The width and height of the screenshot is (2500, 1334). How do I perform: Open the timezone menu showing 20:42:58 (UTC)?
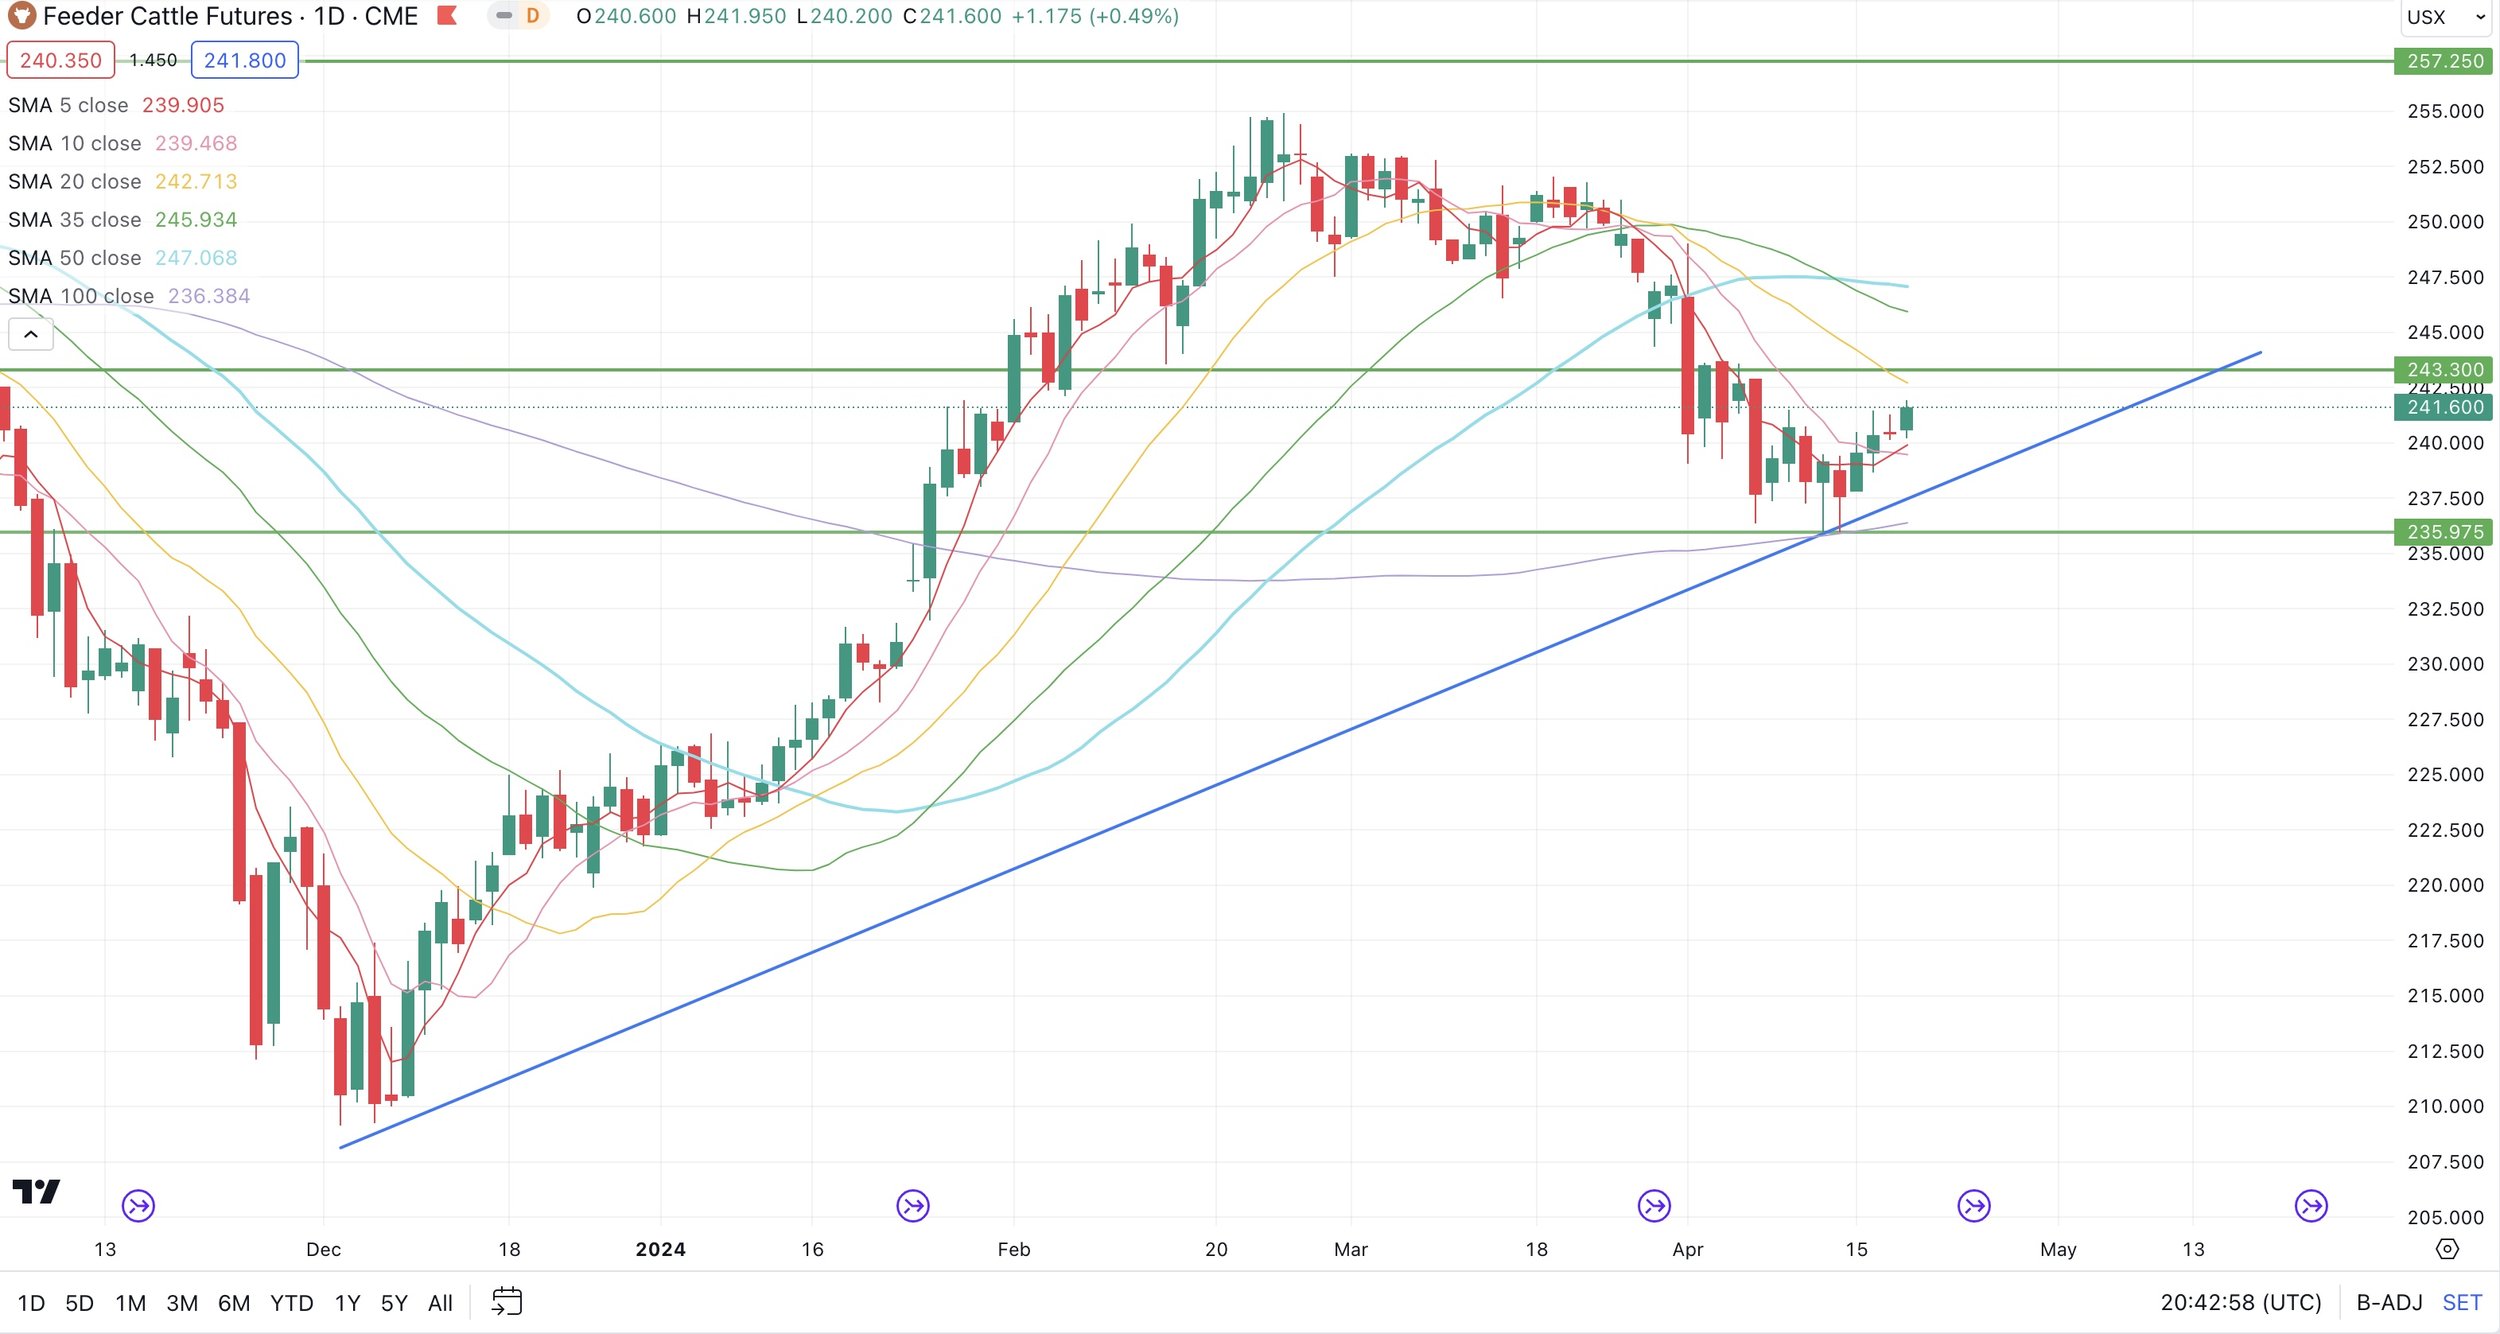click(x=2240, y=1303)
